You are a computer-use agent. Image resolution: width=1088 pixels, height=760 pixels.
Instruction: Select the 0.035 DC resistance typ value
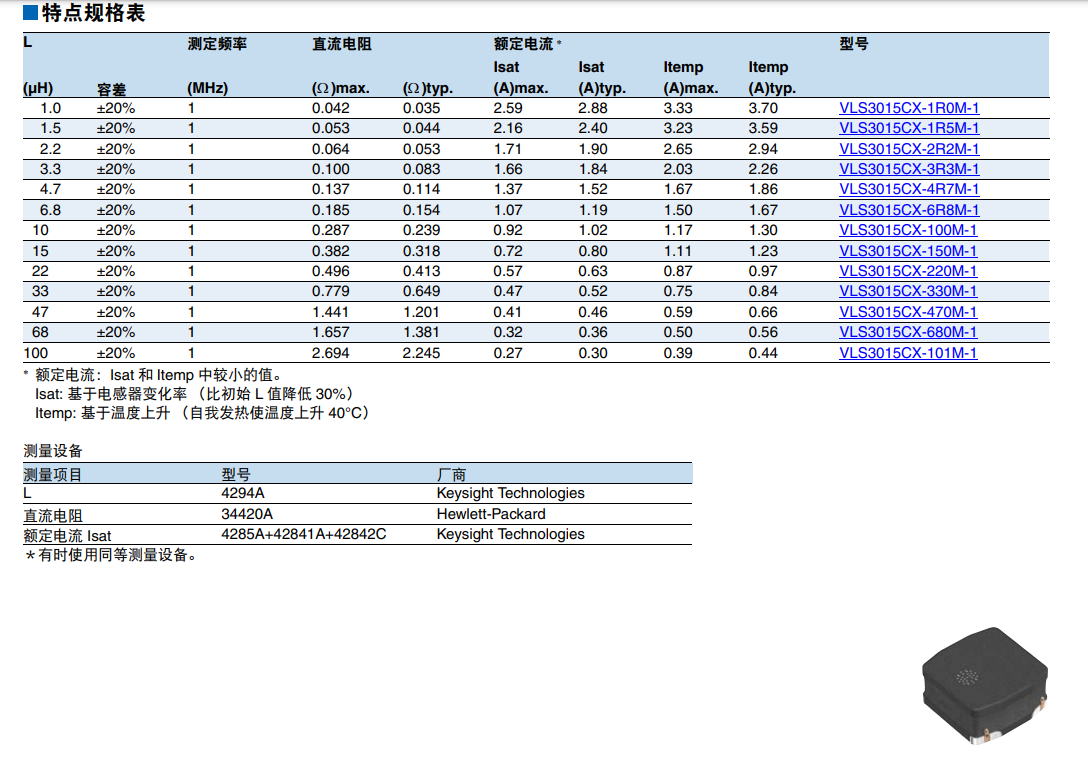(x=422, y=108)
